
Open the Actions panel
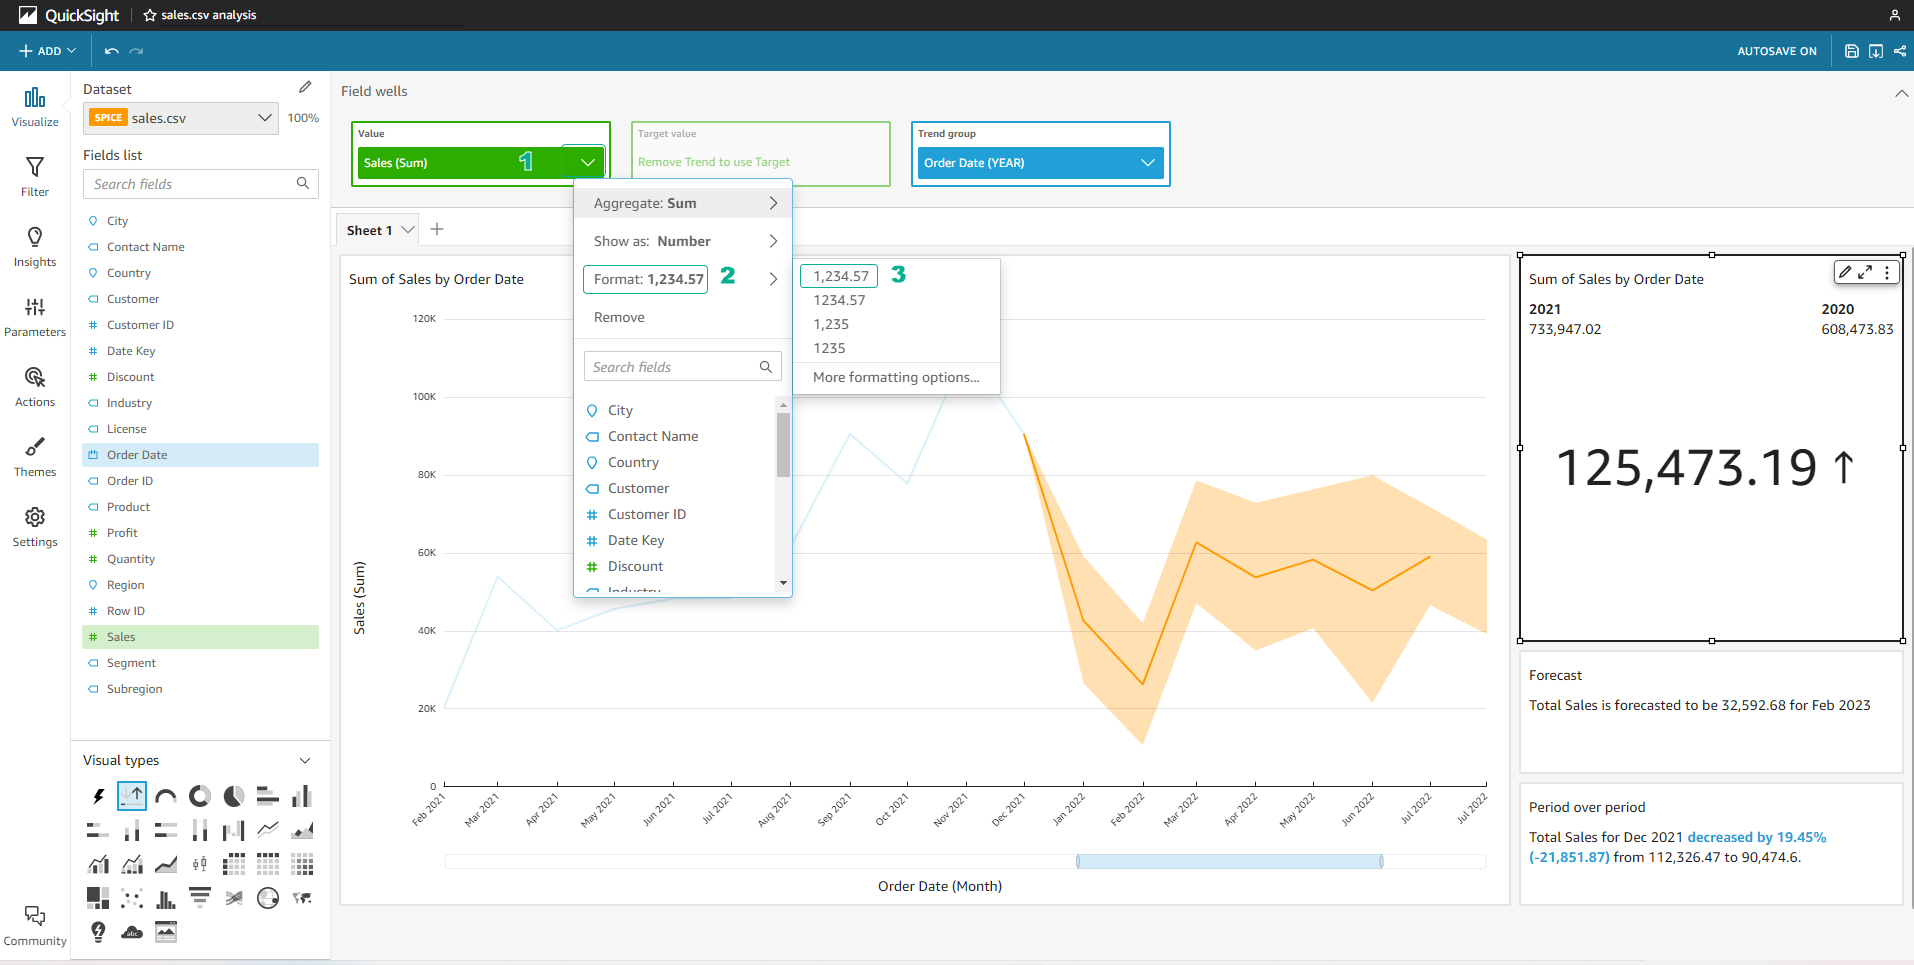coord(35,387)
